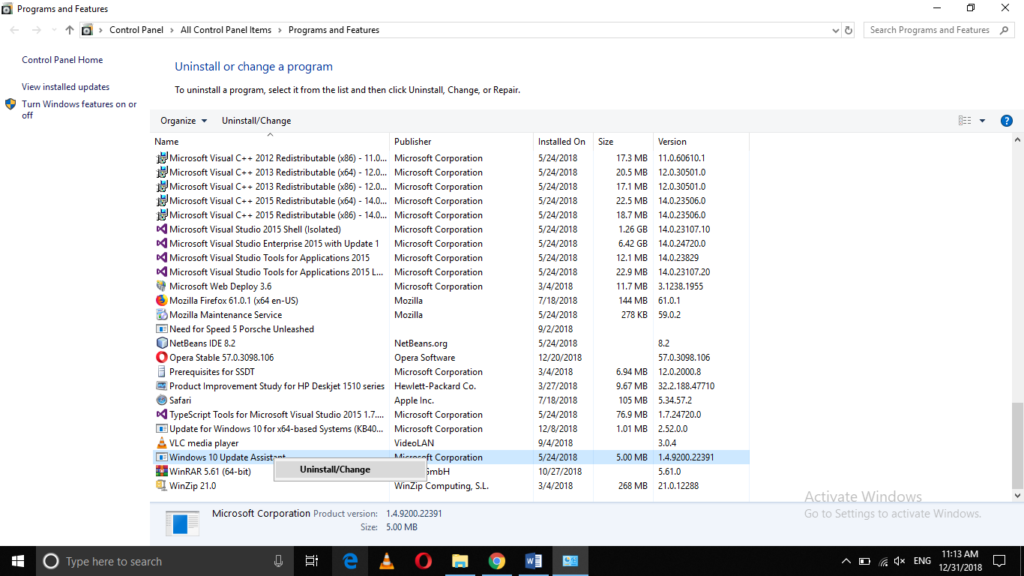Click the WinZip 21.0 program icon
This screenshot has width=1024, height=576.
tap(161, 486)
